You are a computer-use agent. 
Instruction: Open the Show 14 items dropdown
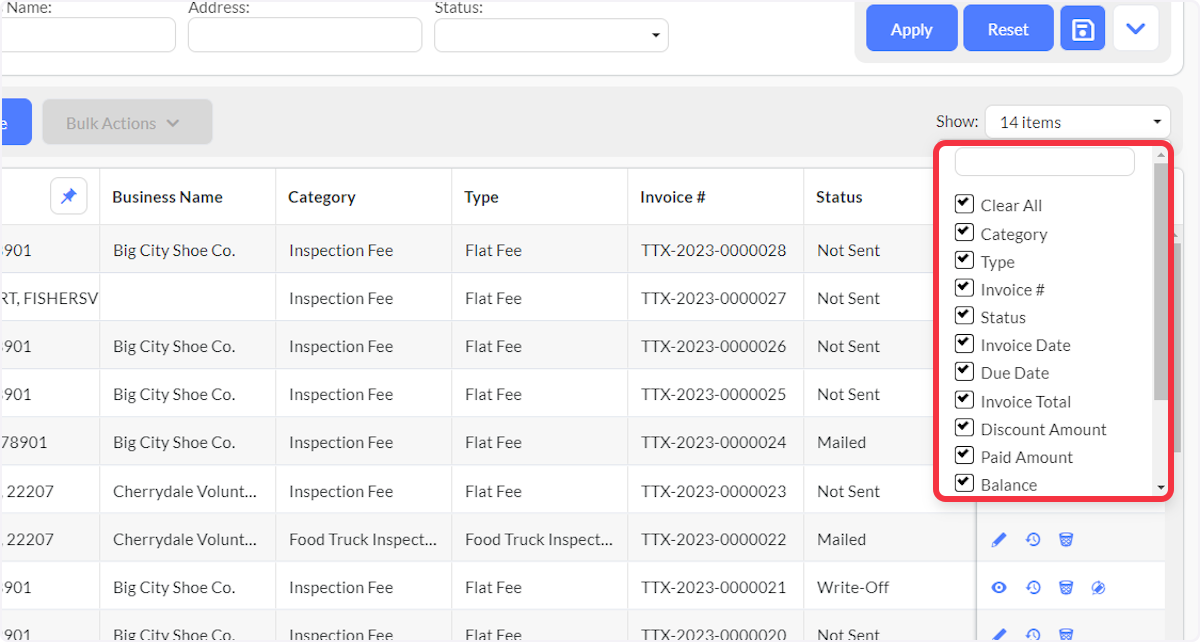click(x=1078, y=122)
